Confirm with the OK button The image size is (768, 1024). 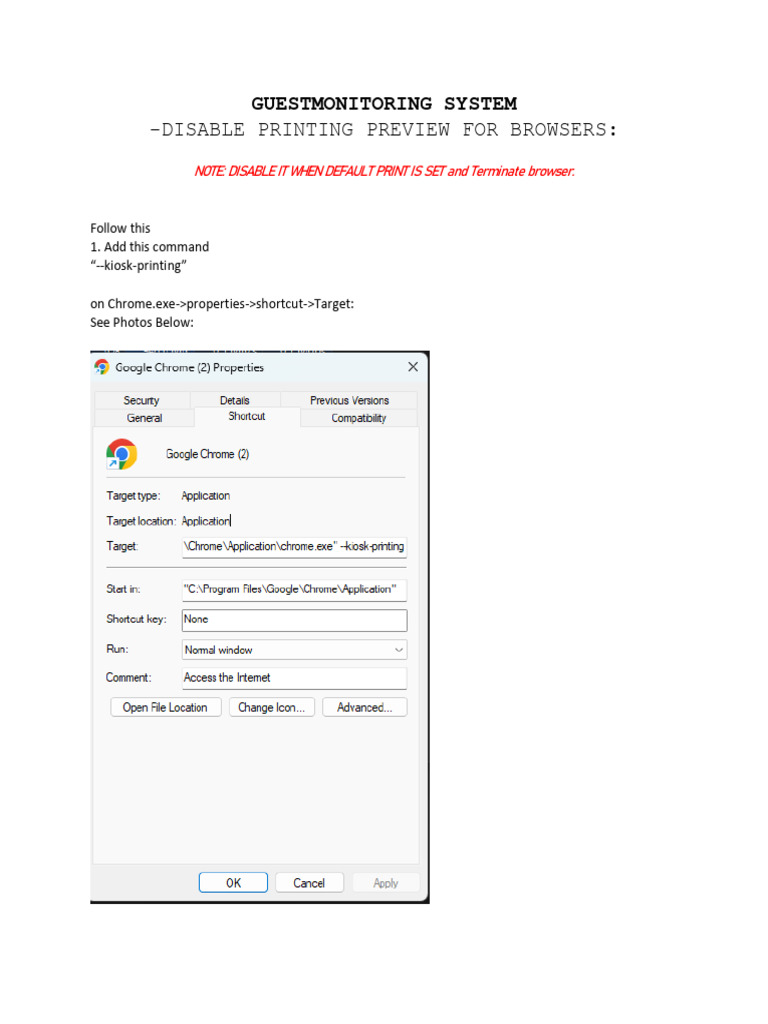[x=233, y=883]
